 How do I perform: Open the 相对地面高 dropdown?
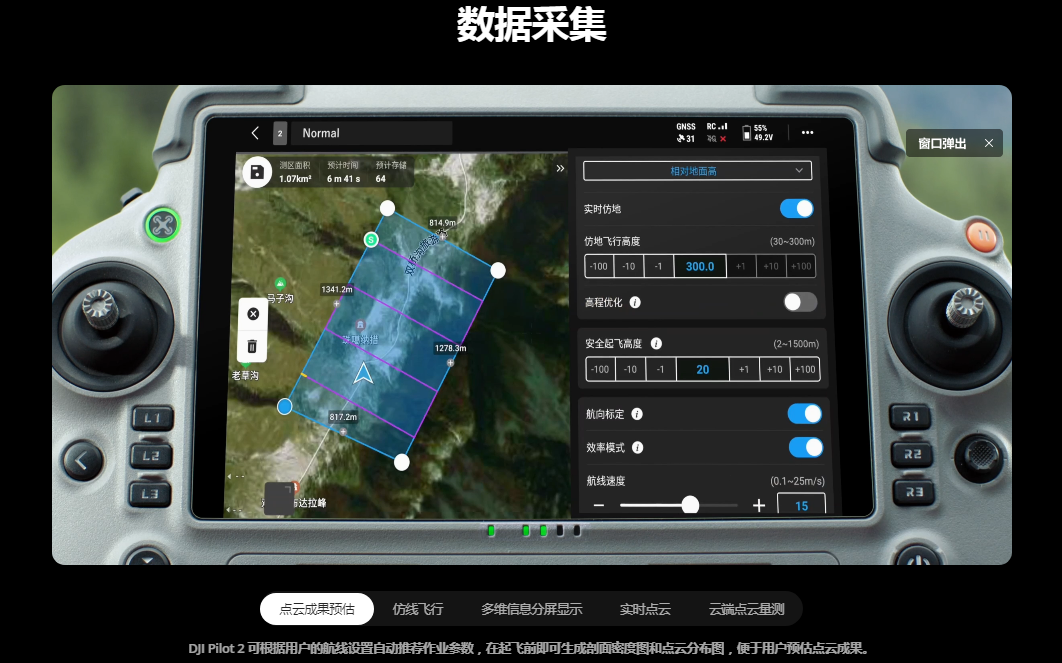[697, 171]
